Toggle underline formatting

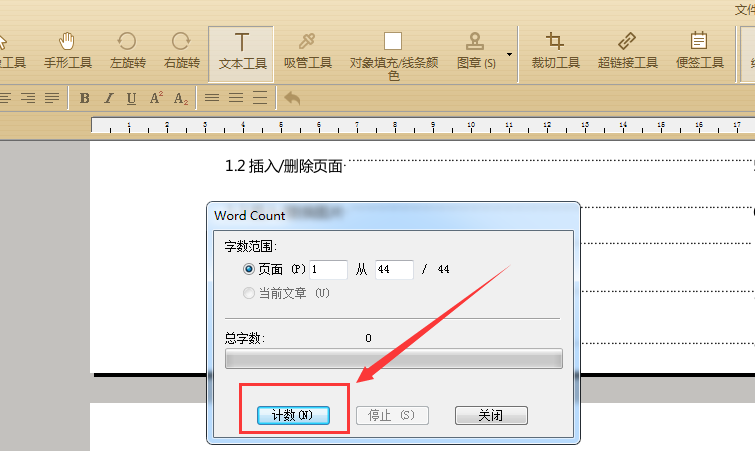(131, 98)
